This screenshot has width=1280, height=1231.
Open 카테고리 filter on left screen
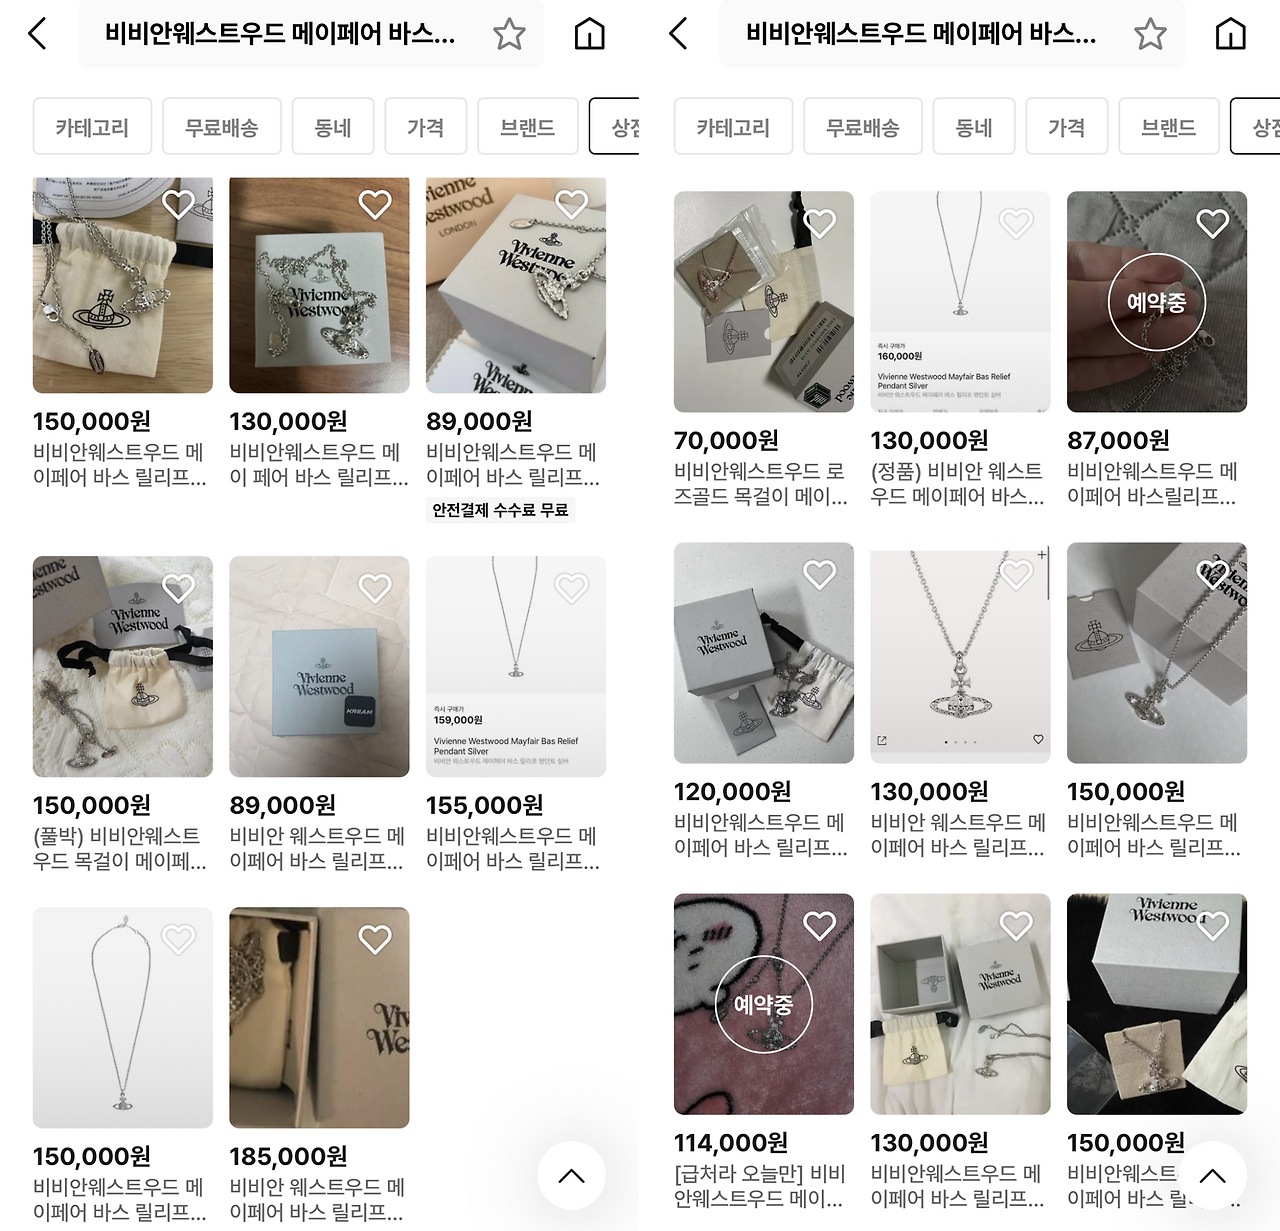[x=92, y=126]
